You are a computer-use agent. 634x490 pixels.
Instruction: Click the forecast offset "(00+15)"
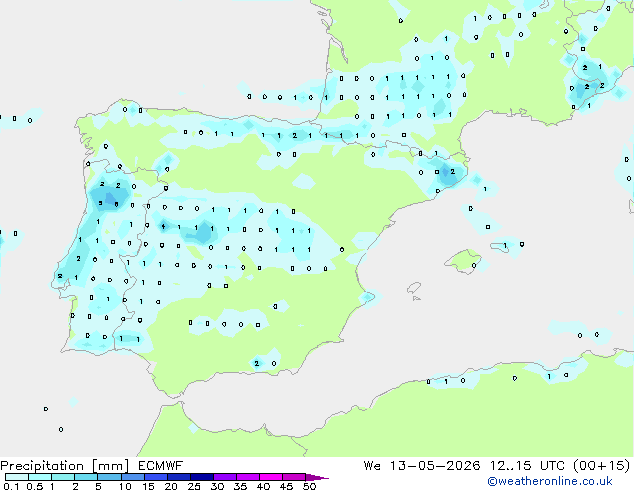(601, 466)
